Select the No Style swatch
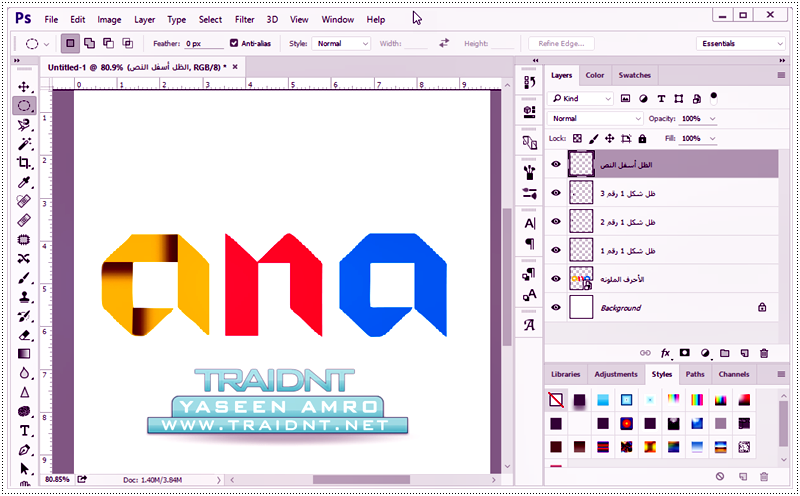 [556, 400]
